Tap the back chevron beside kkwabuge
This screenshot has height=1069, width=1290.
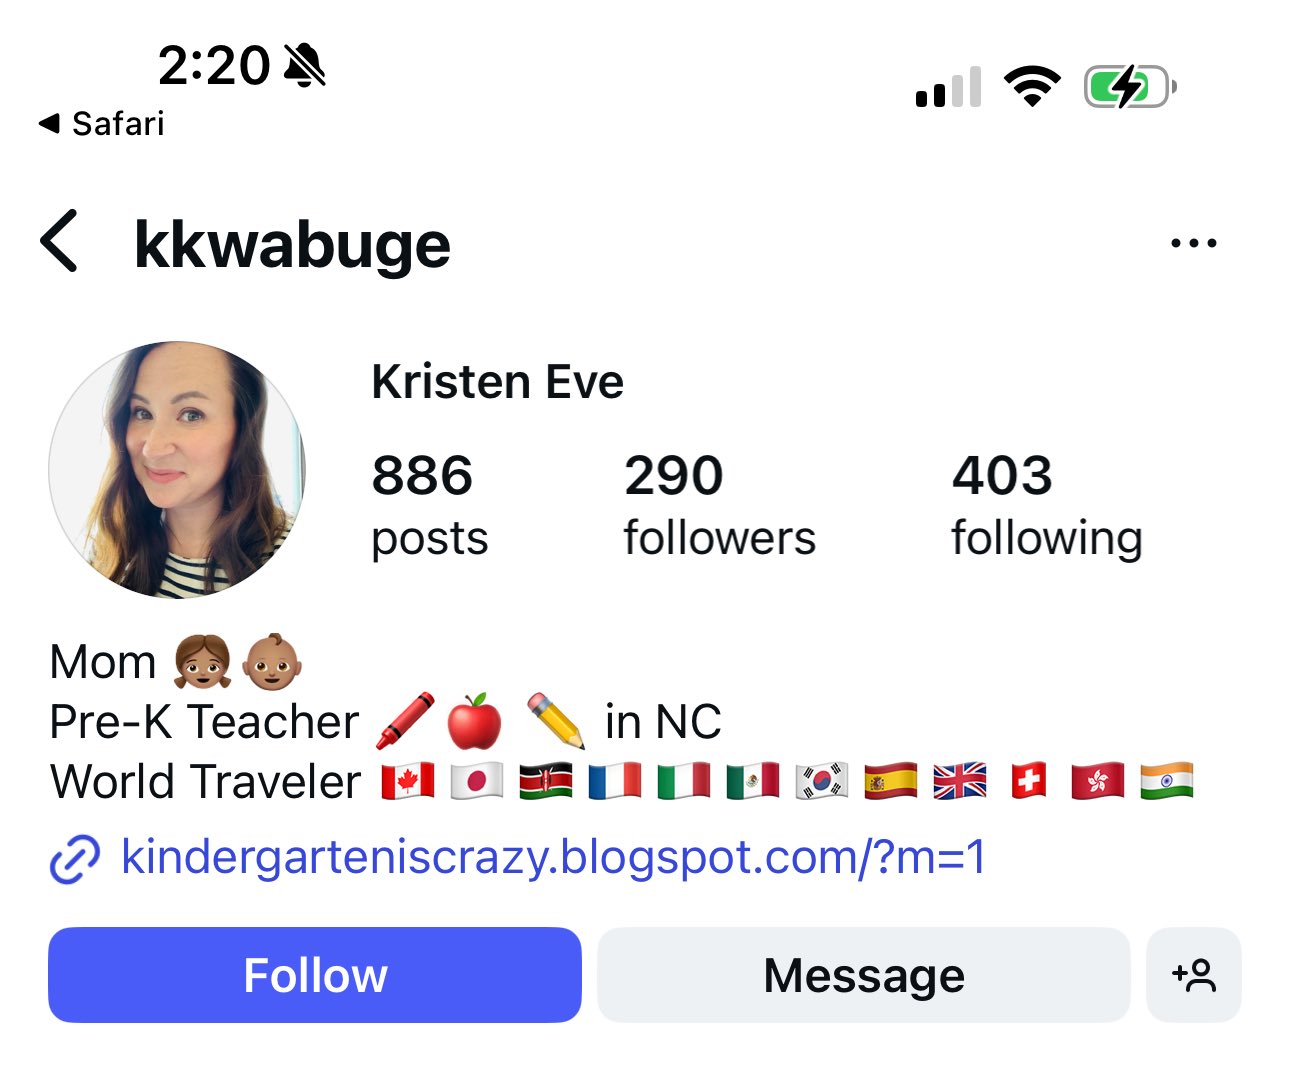click(x=59, y=241)
